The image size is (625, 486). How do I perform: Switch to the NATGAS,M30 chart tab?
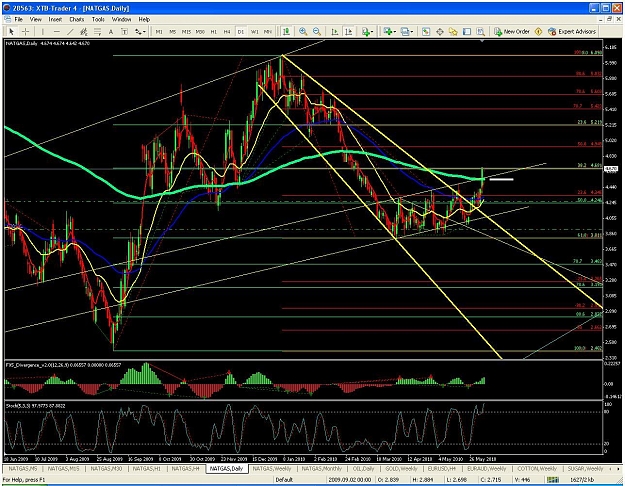(106, 468)
